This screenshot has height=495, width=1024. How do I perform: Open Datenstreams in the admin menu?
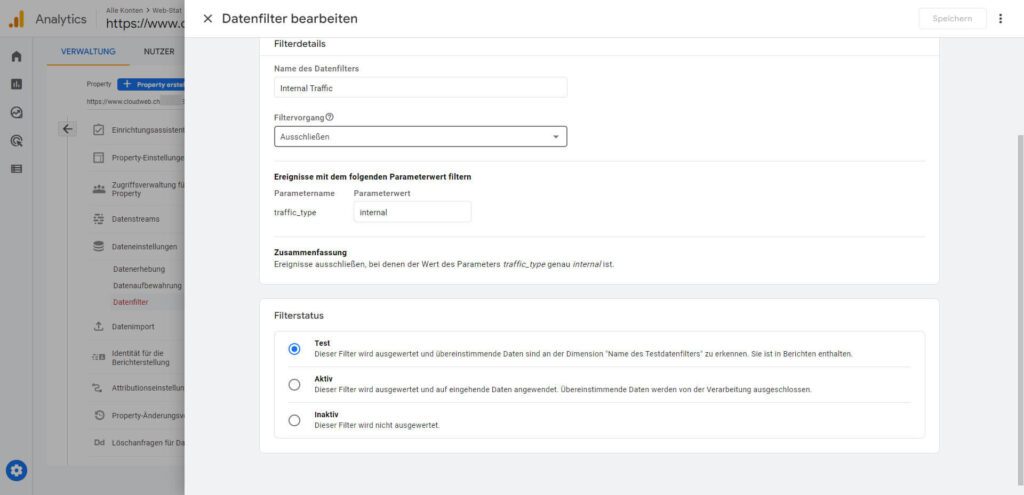[x=135, y=219]
